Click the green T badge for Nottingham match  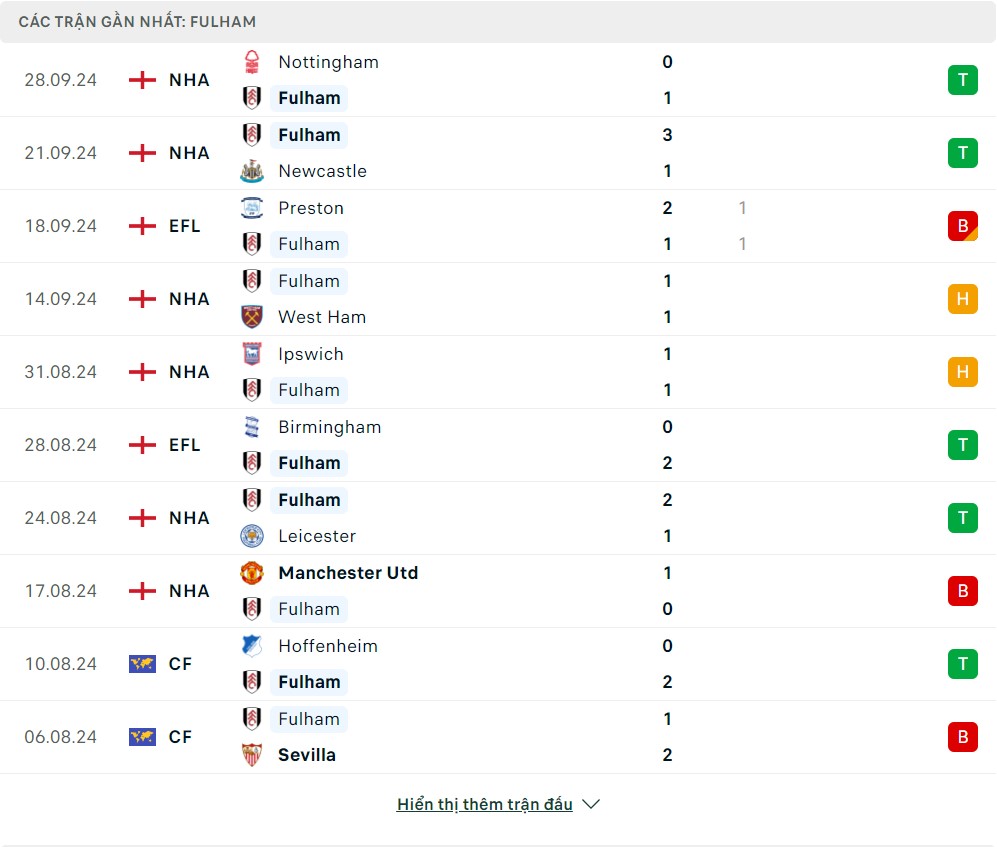pyautogui.click(x=962, y=80)
